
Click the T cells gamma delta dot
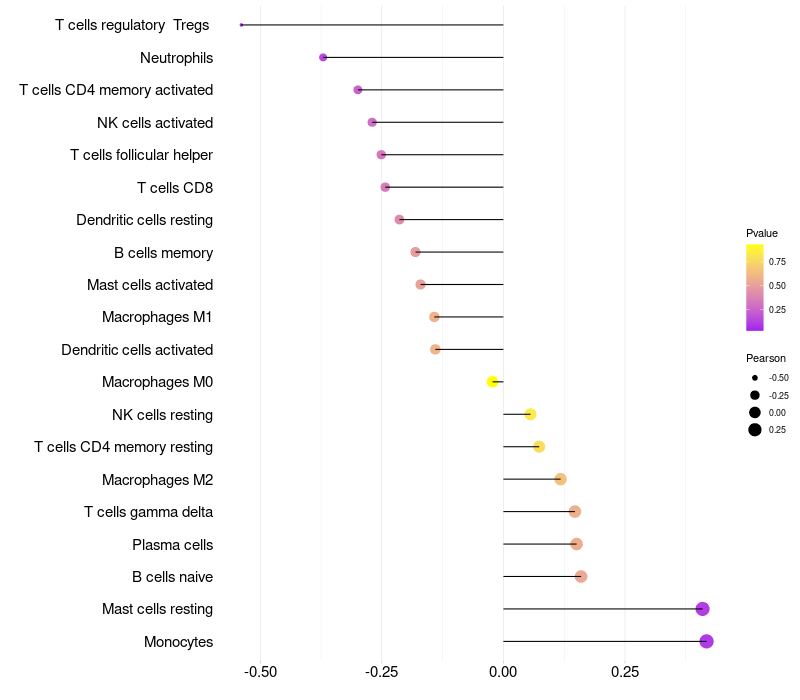point(575,511)
